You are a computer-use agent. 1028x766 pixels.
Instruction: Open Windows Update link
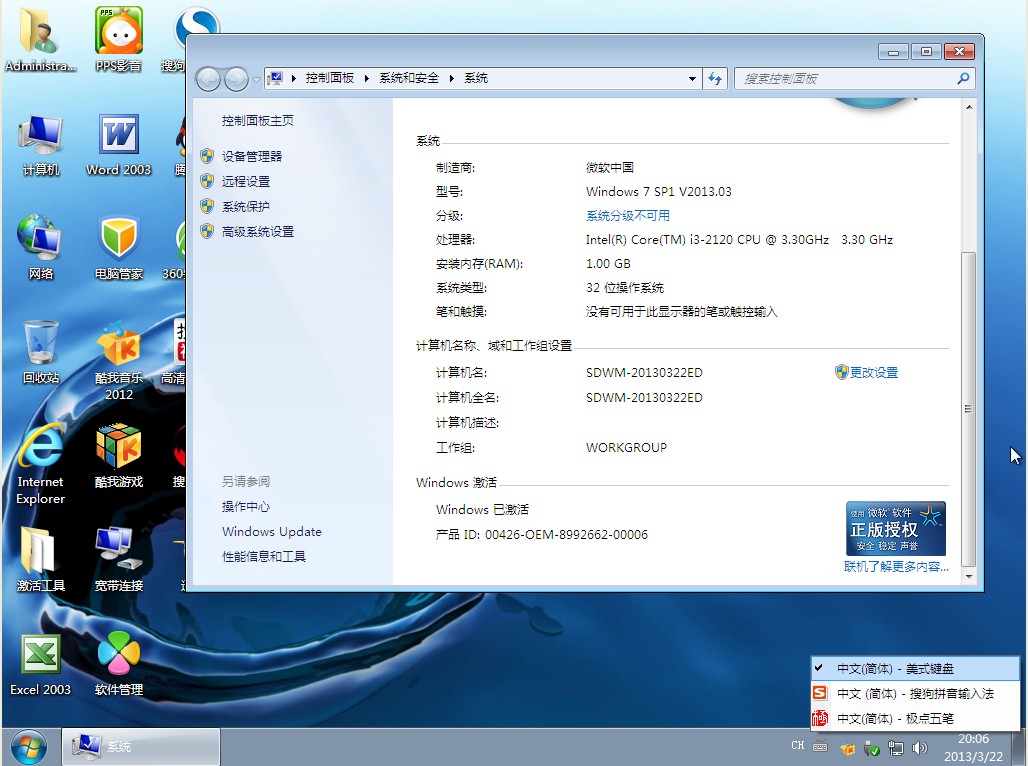click(x=272, y=531)
